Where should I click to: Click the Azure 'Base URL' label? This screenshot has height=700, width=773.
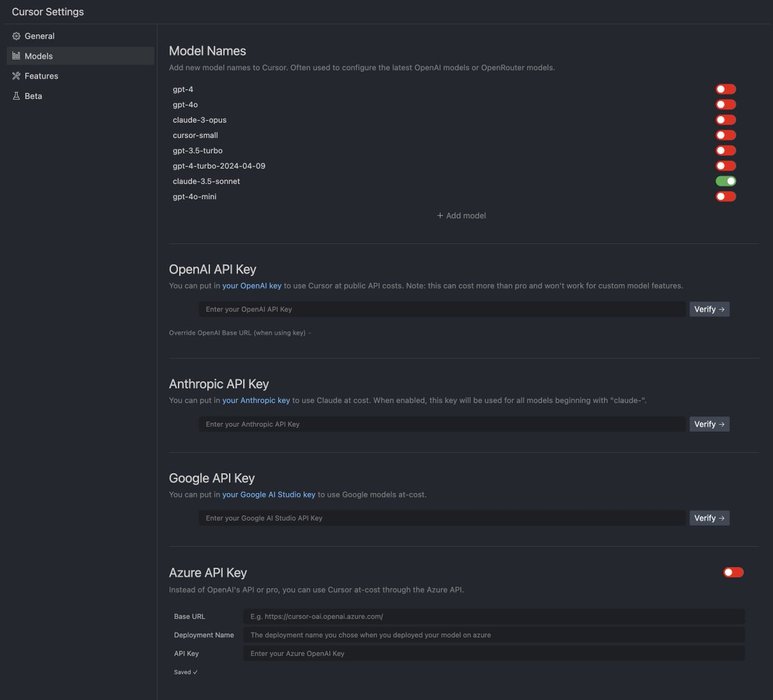[x=189, y=617]
